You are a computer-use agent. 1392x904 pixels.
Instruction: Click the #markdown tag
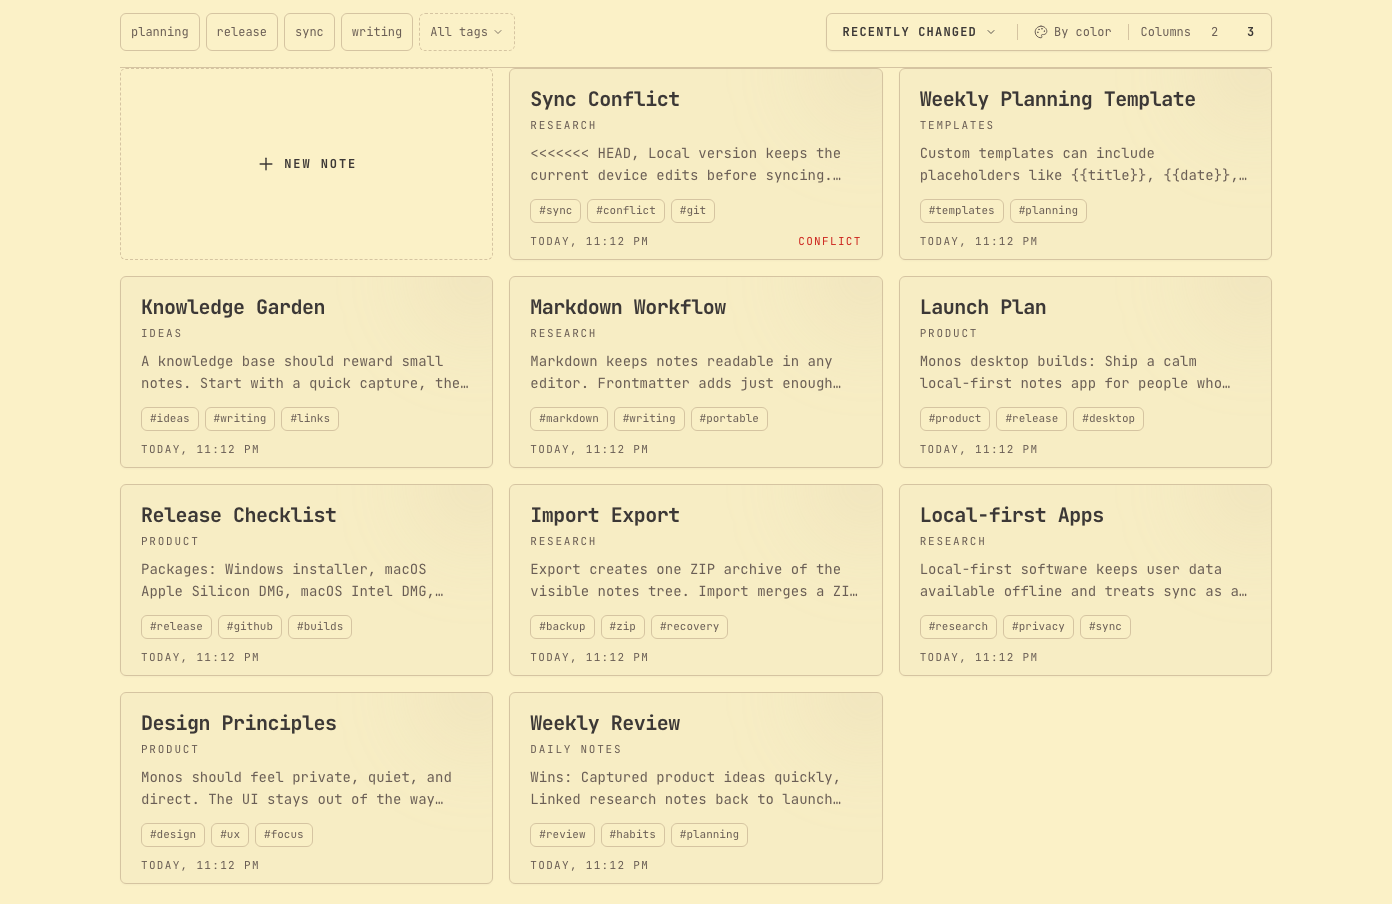point(569,419)
